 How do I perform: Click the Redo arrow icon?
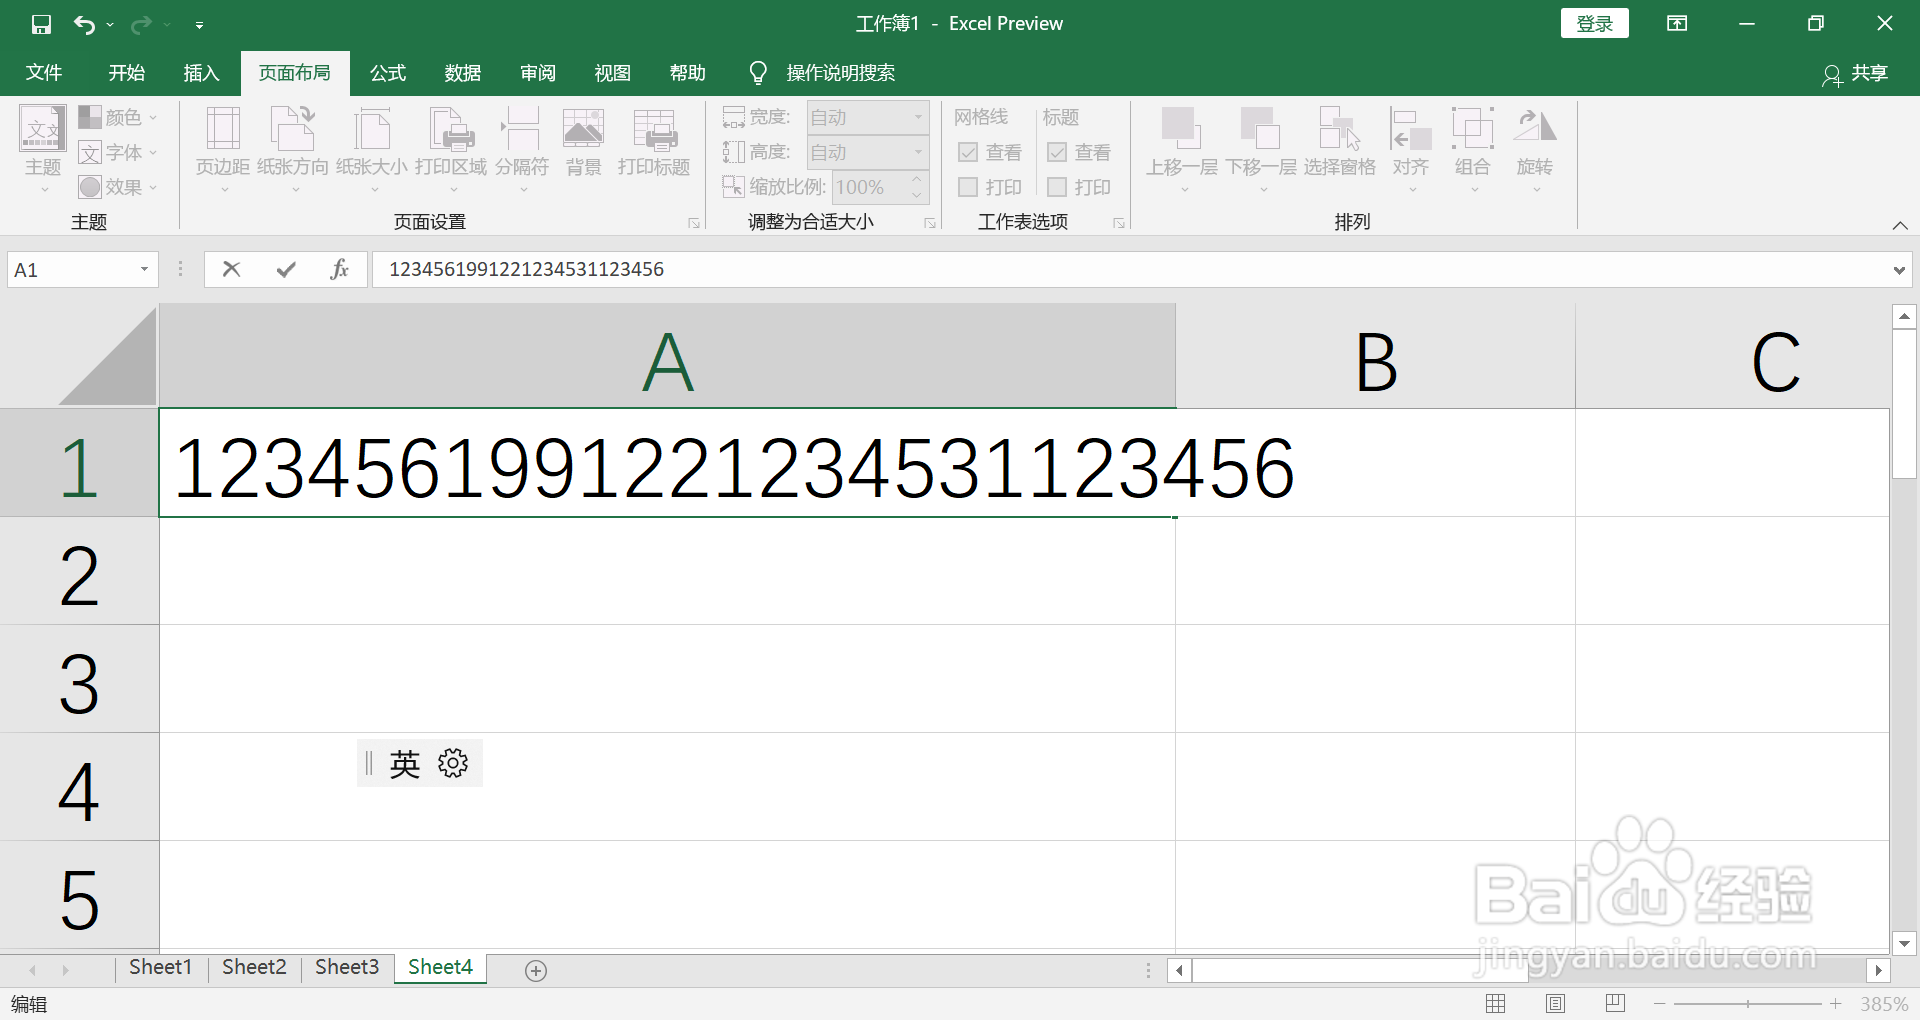coord(141,24)
